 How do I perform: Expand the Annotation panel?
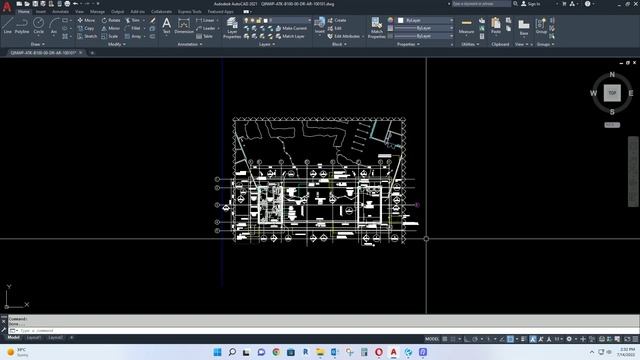coord(190,44)
